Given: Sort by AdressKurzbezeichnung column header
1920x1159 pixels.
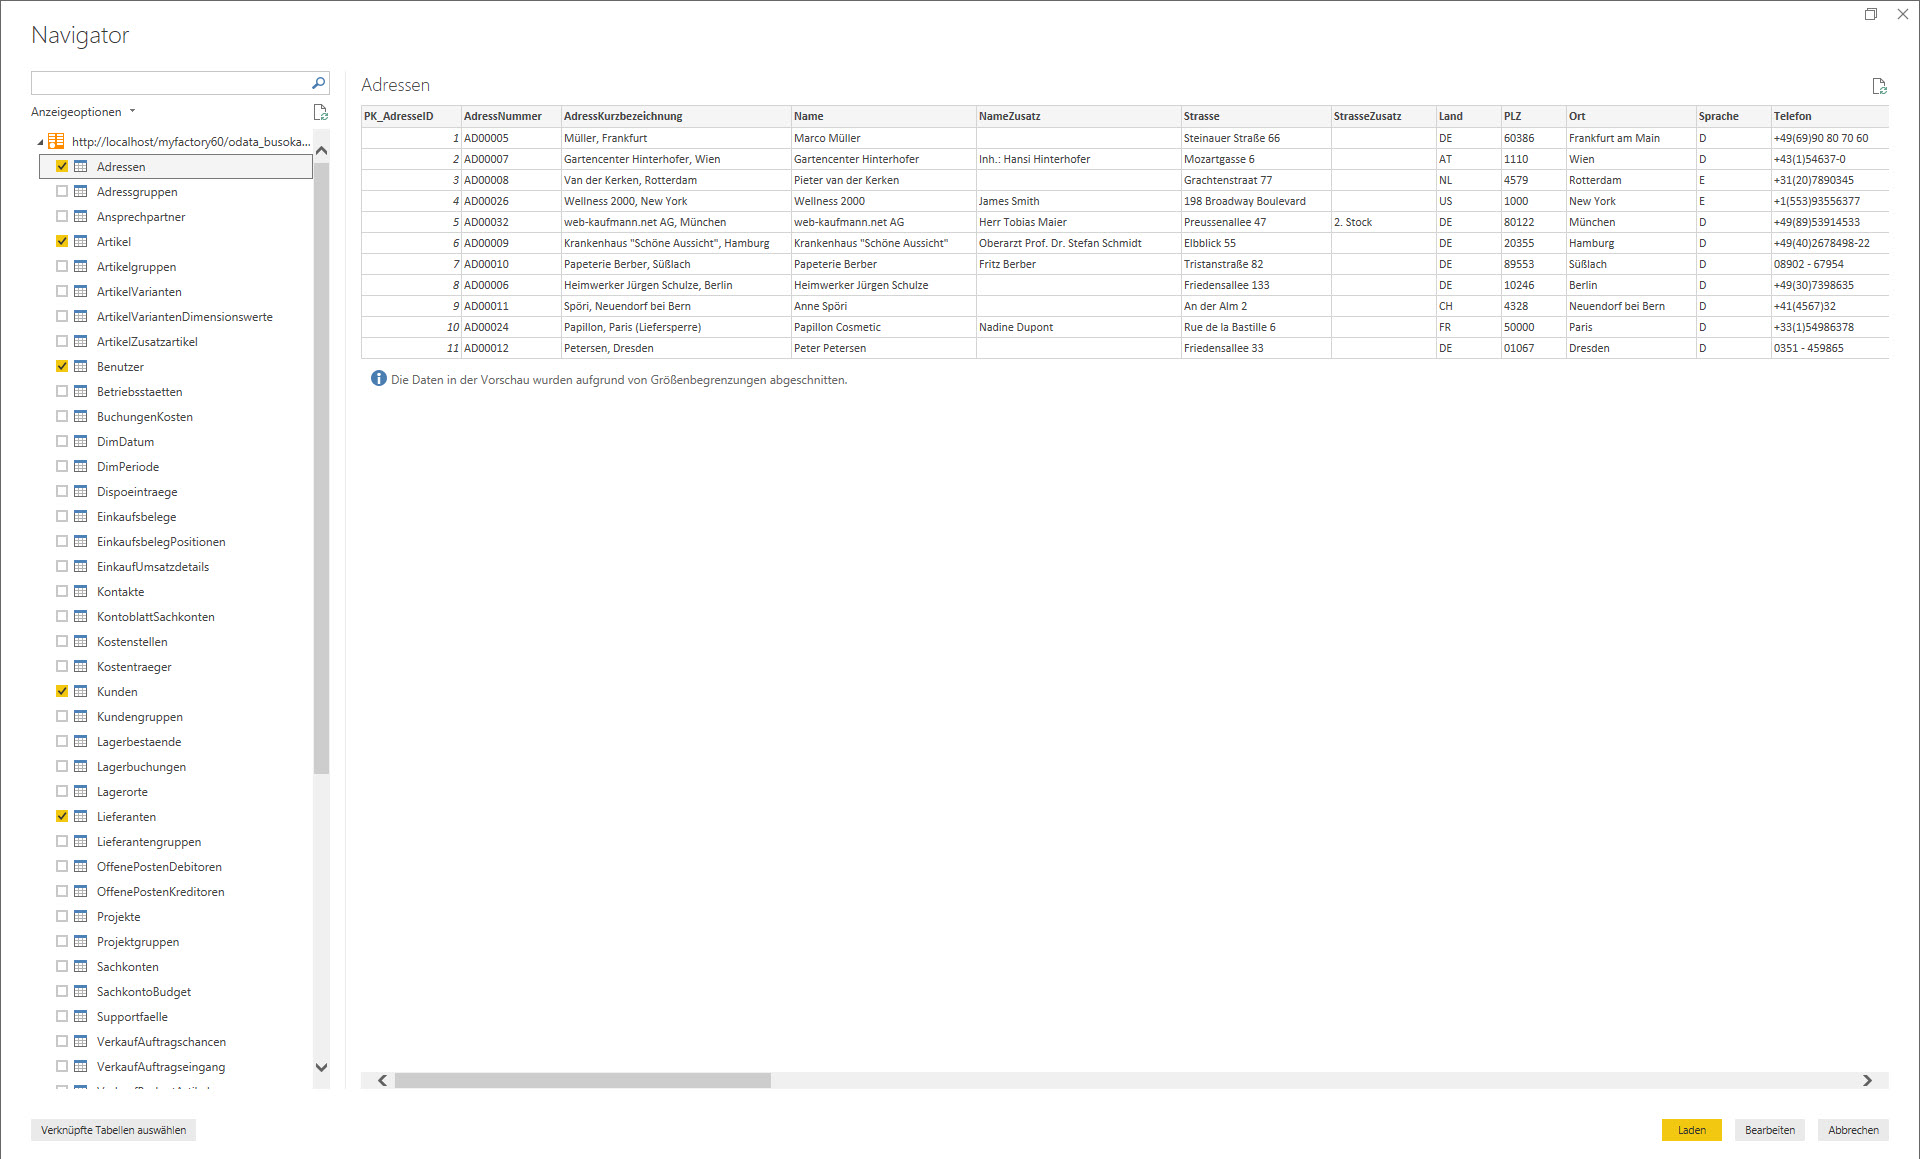Looking at the screenshot, I should pyautogui.click(x=623, y=116).
